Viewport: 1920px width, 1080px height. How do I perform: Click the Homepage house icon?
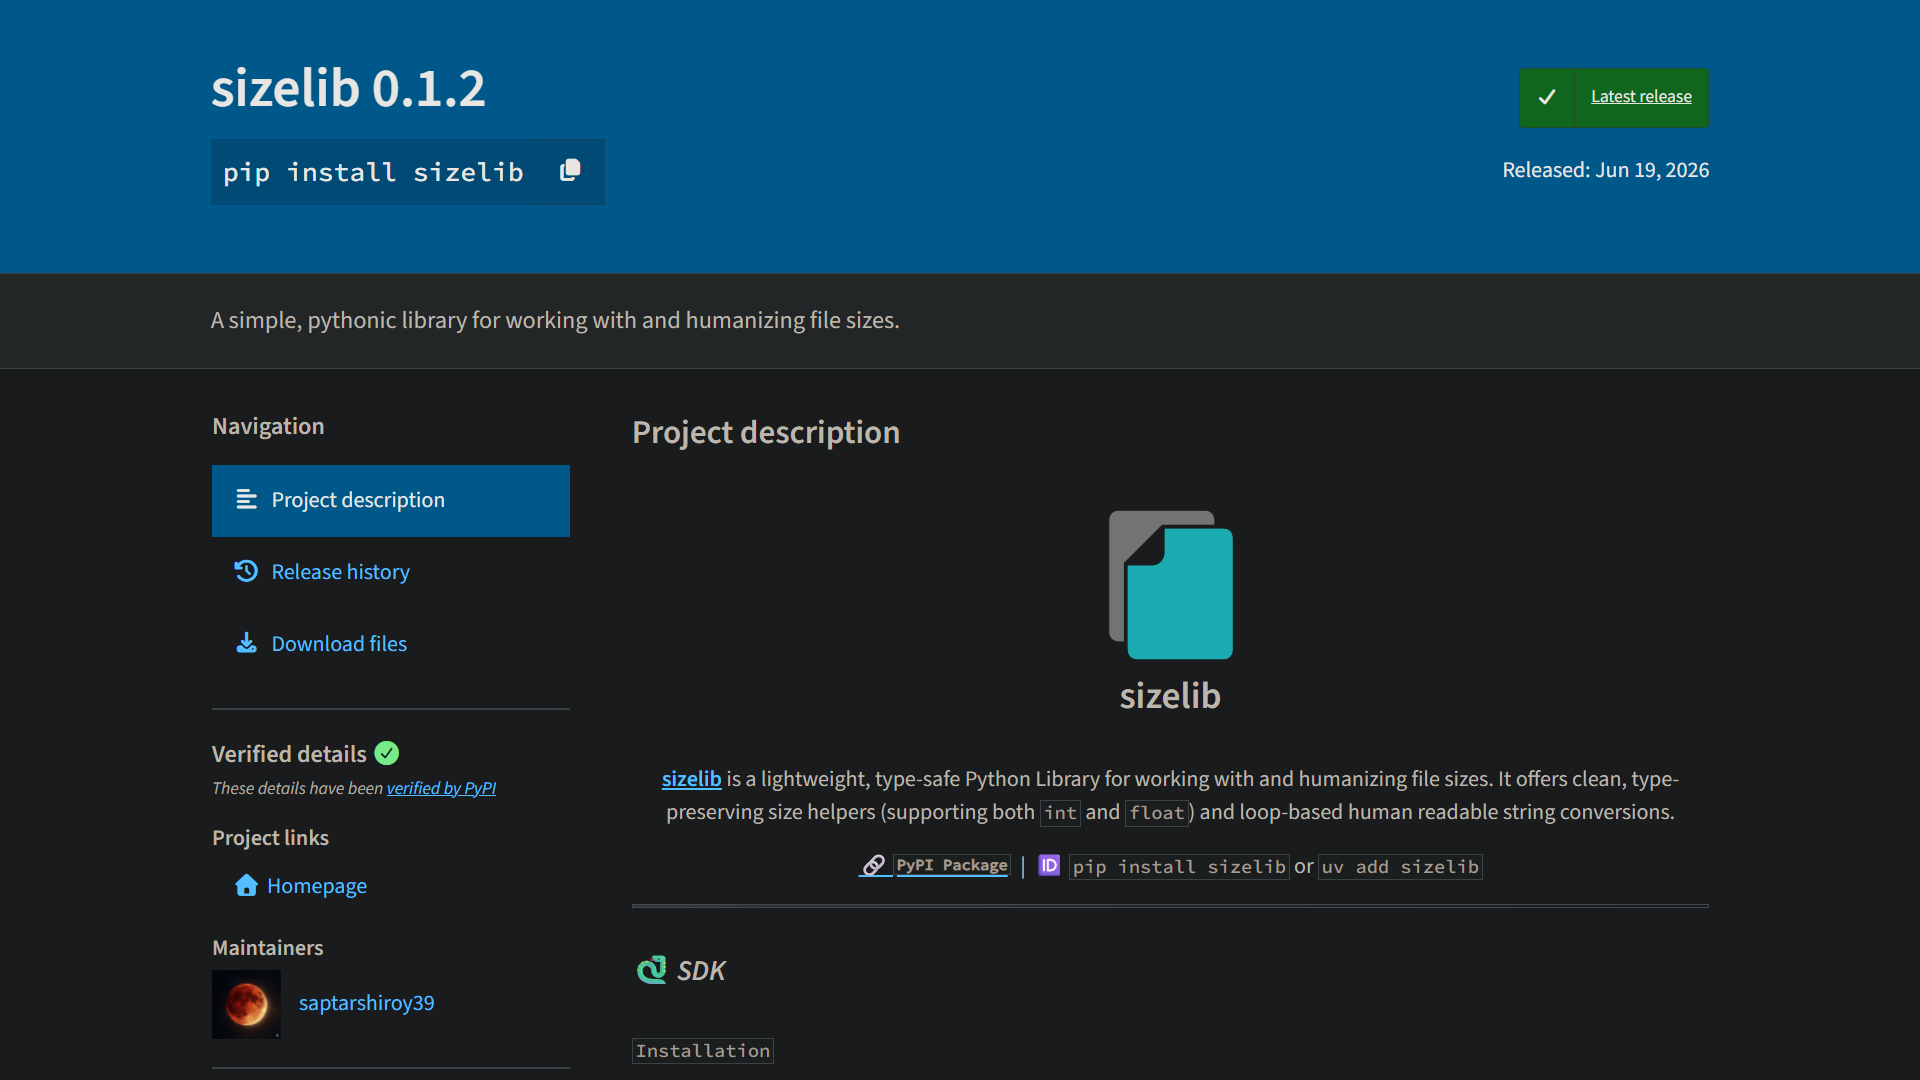click(246, 885)
